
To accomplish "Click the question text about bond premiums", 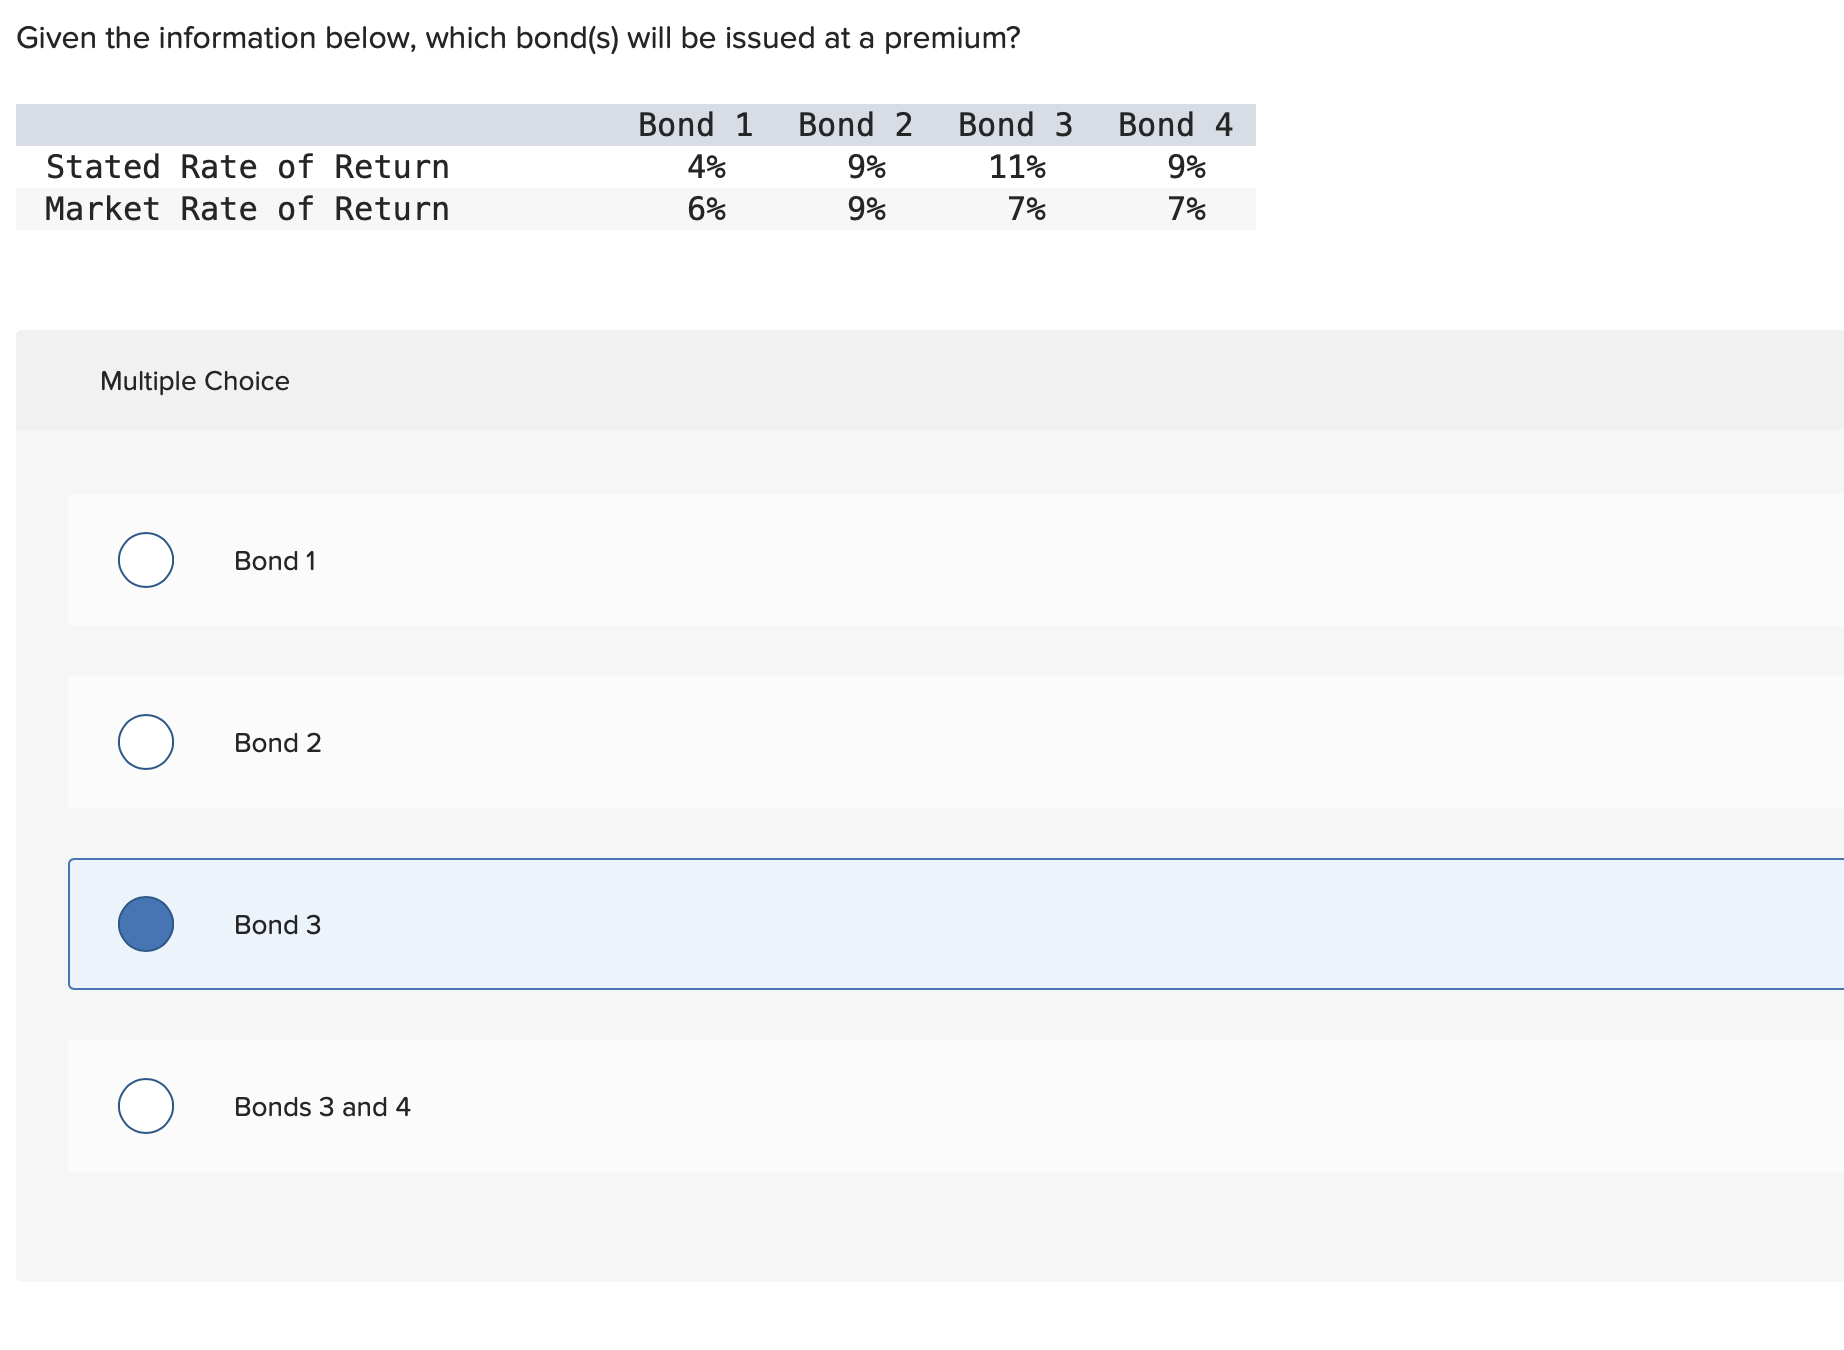I will [x=520, y=38].
